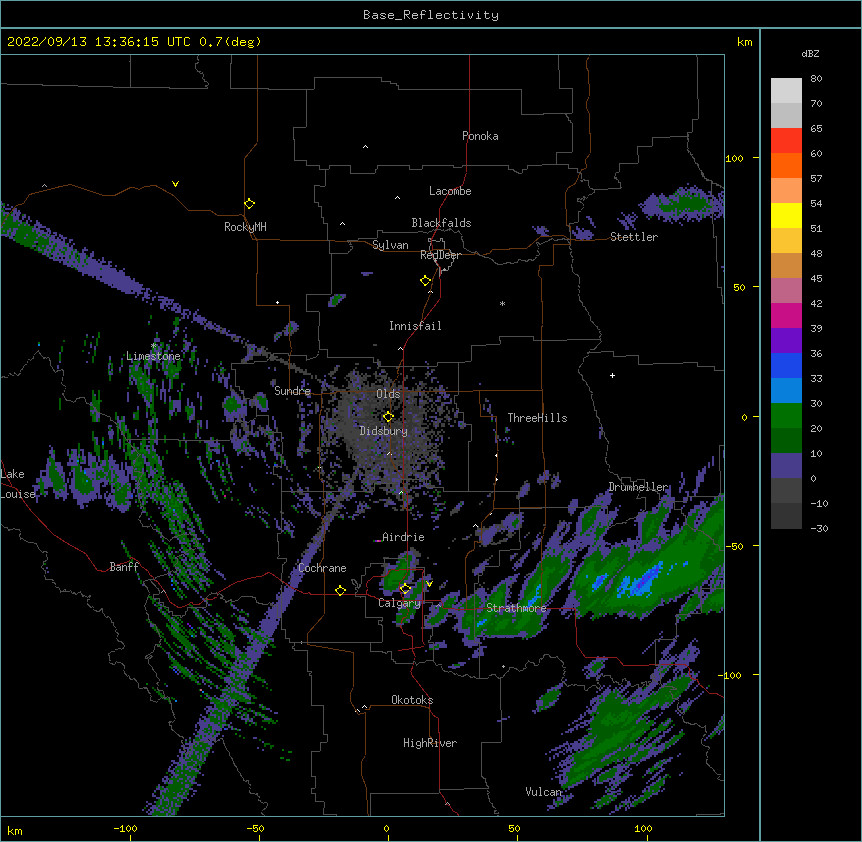Screen dimensions: 862x842
Task: Click the Airdrie label
Action: [403, 537]
